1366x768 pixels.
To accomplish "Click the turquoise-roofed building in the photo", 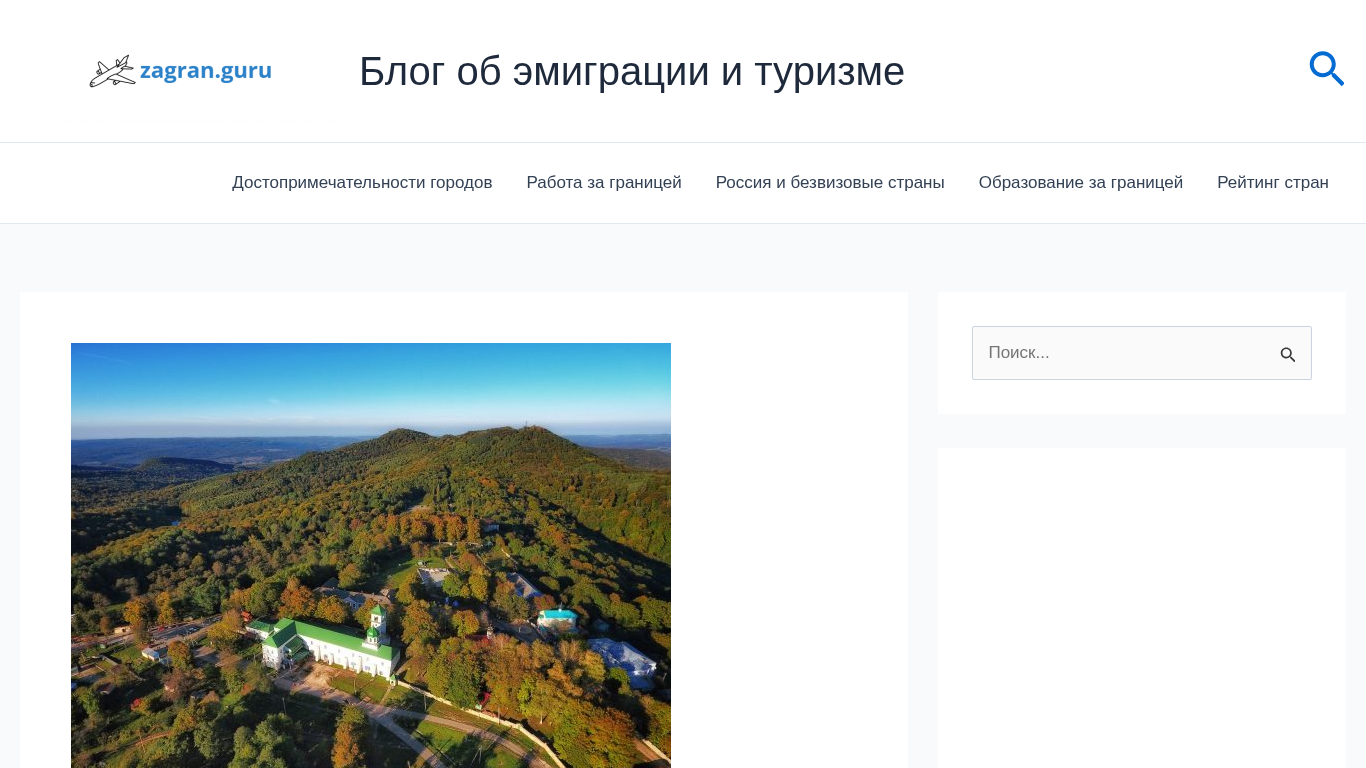I will pyautogui.click(x=557, y=615).
